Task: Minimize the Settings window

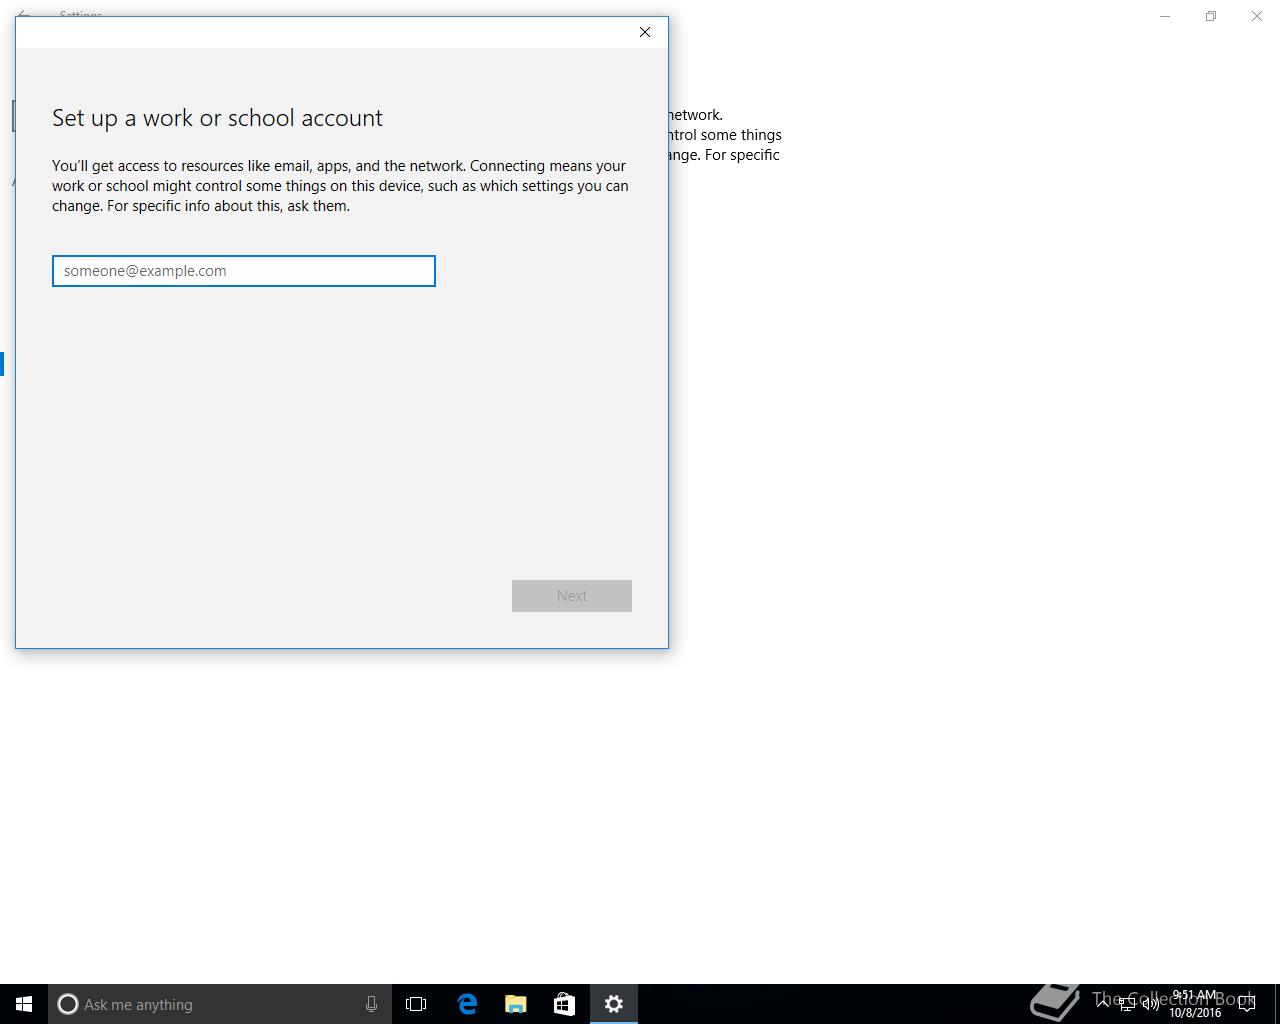Action: (x=1165, y=16)
